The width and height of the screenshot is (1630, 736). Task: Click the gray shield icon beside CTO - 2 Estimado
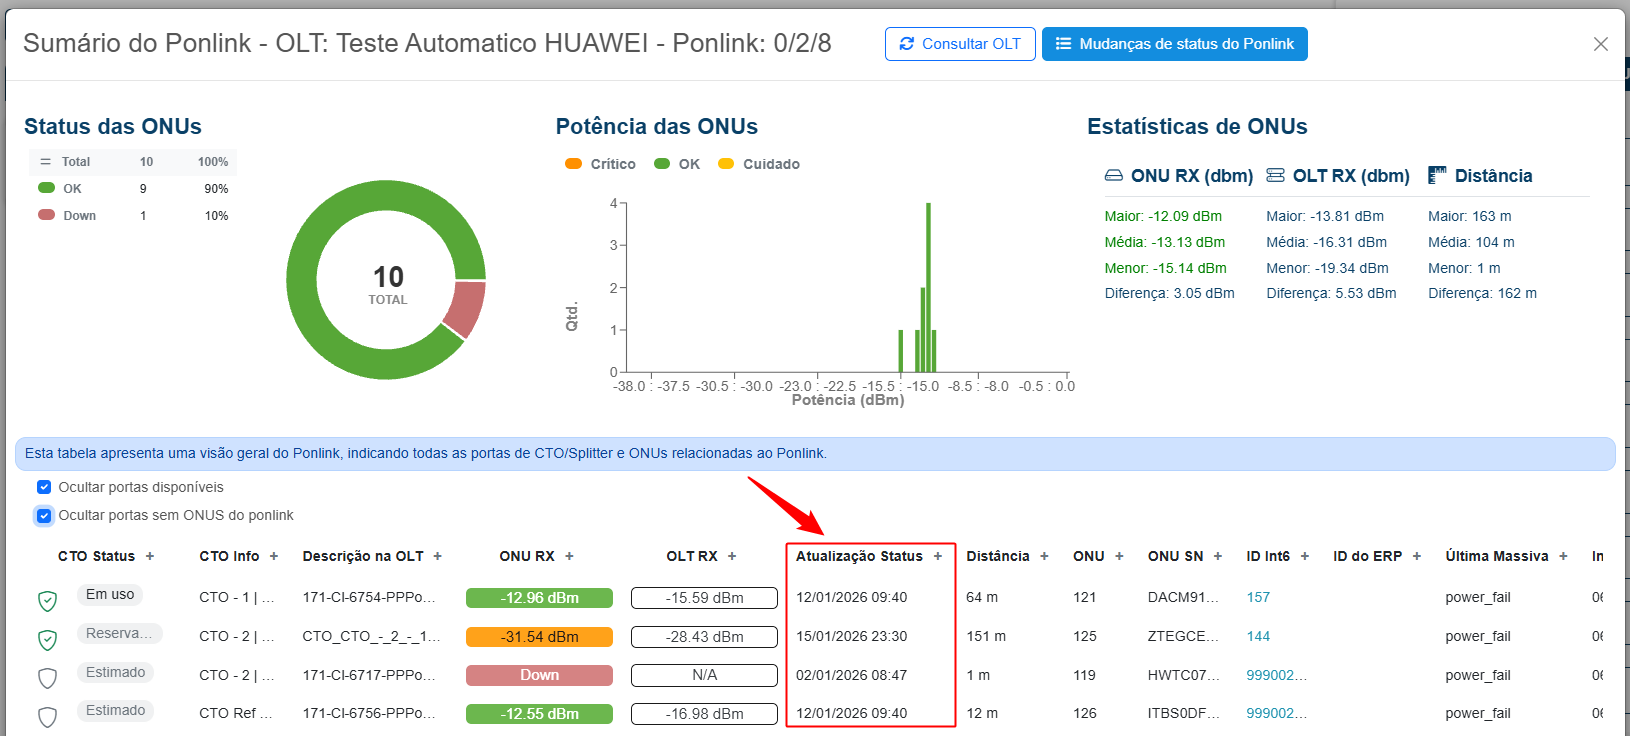click(x=47, y=678)
